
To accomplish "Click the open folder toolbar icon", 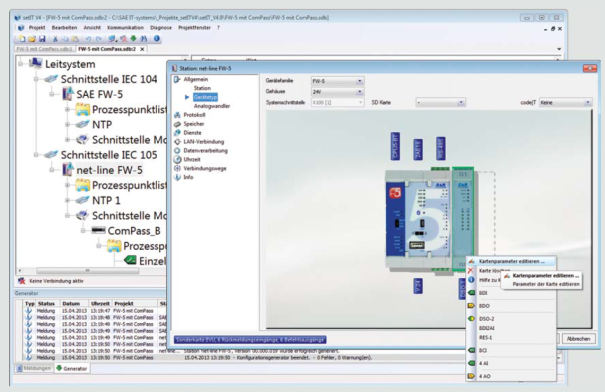I will coord(32,39).
